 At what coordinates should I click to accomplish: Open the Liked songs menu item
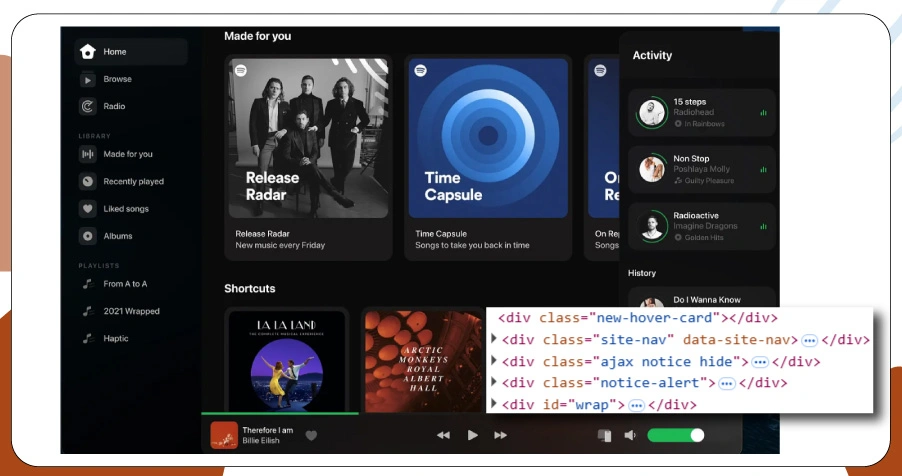pos(126,209)
